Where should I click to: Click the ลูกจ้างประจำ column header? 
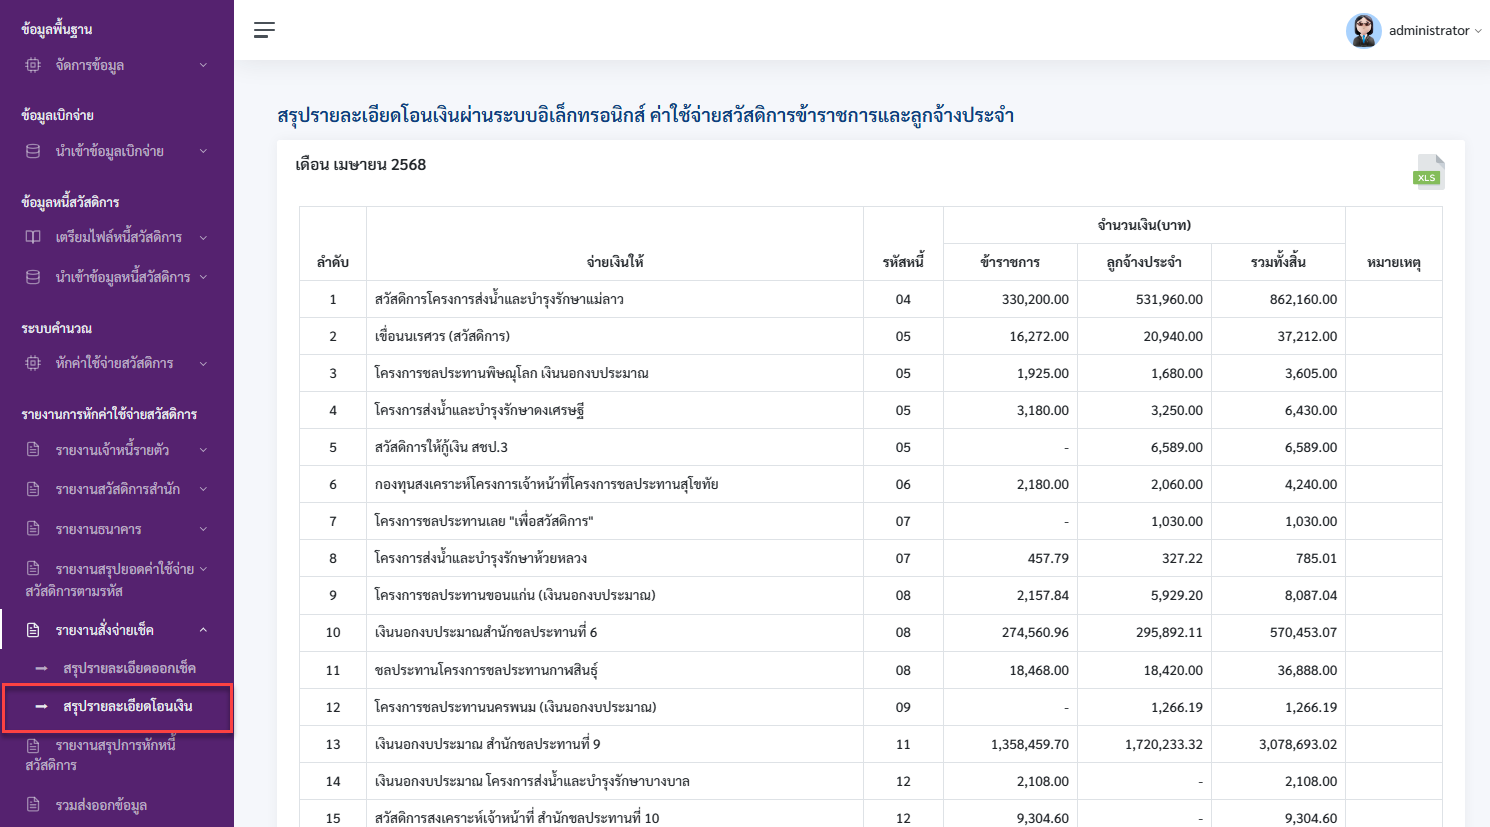click(1144, 262)
